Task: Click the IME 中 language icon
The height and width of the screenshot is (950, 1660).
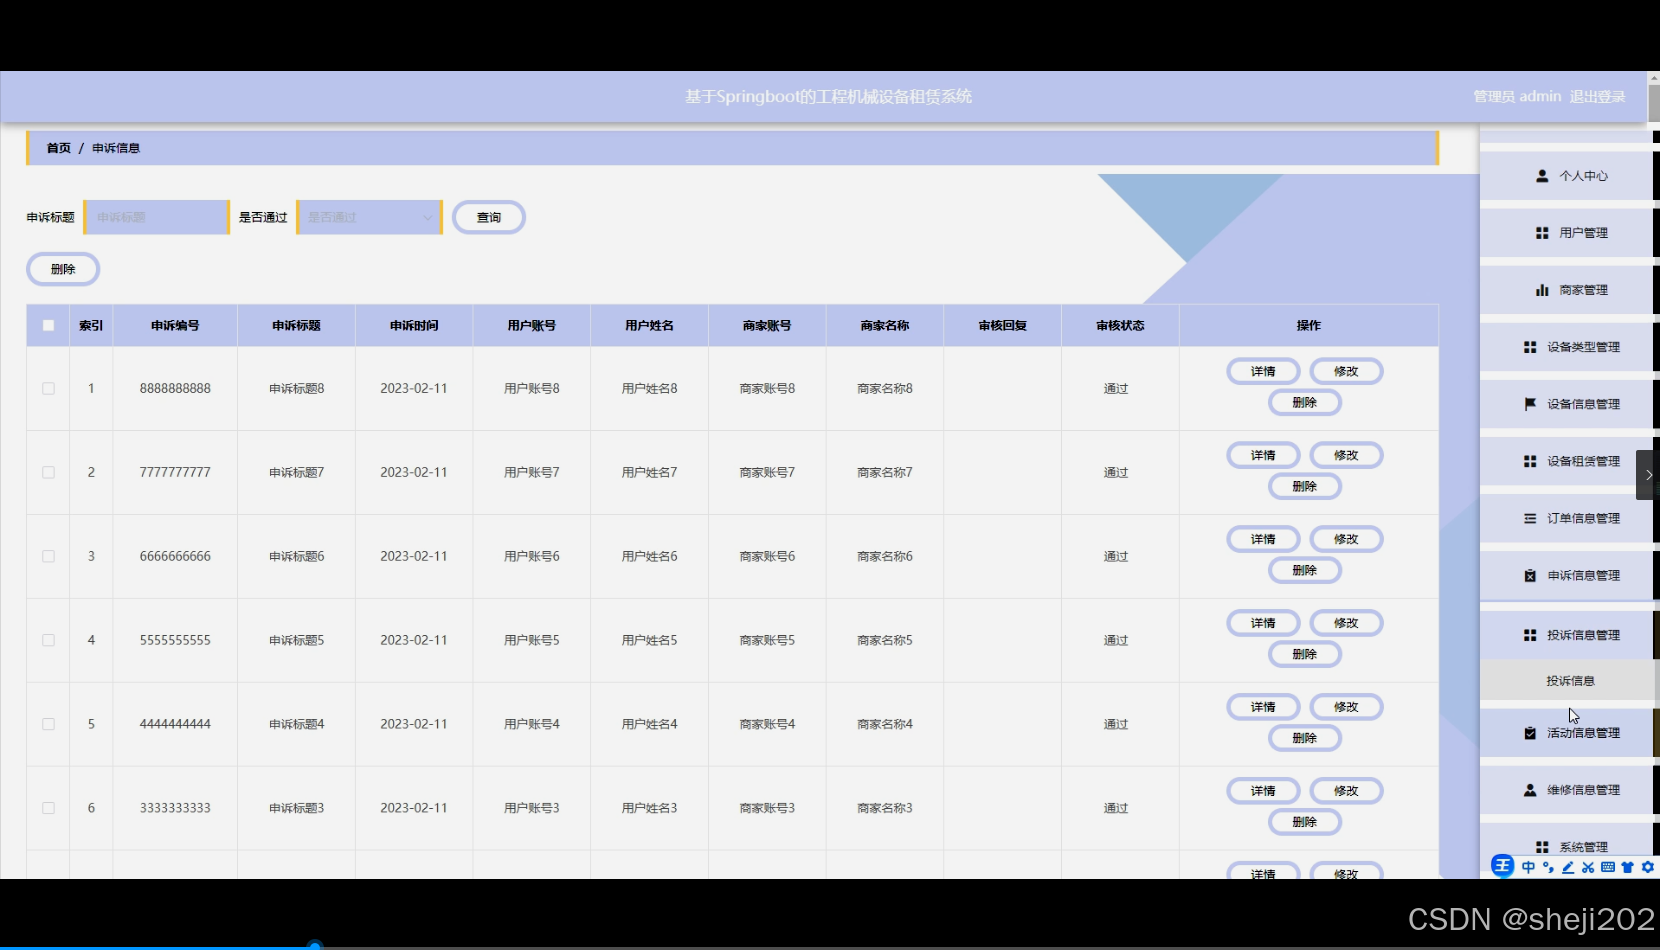Action: pyautogui.click(x=1528, y=867)
